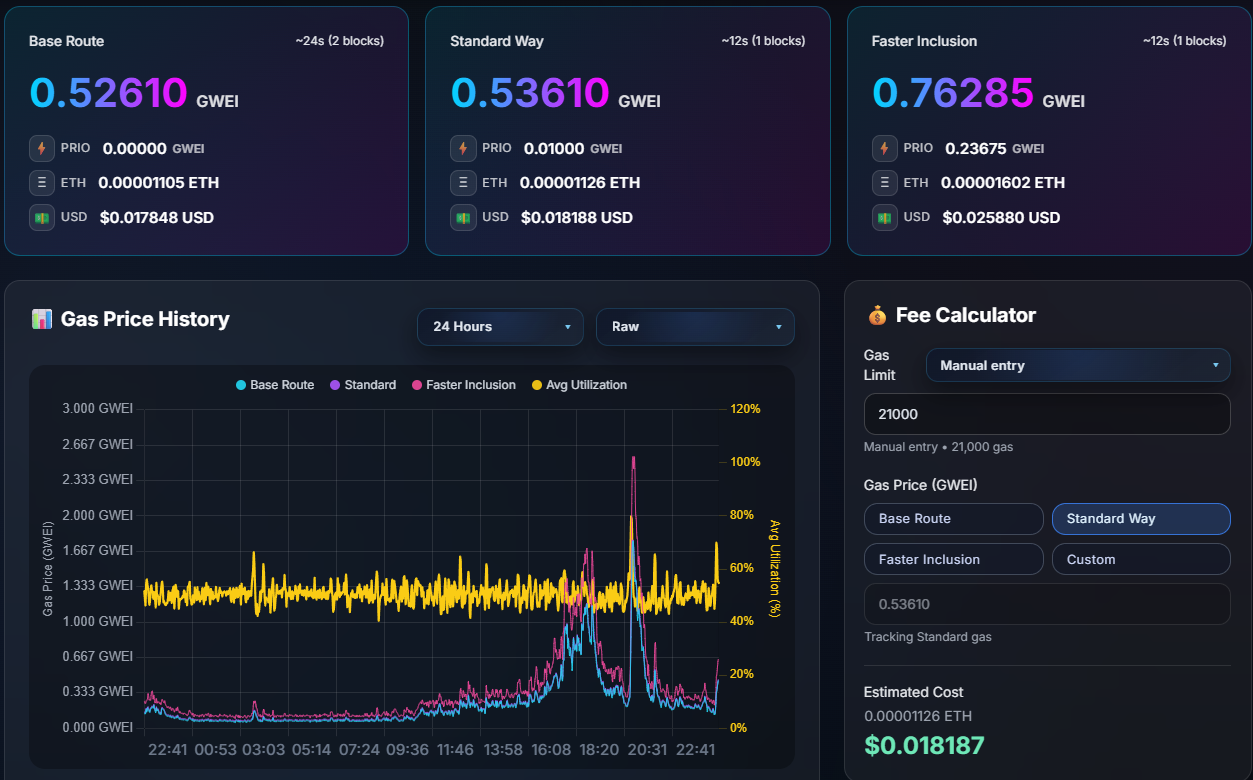Toggle the Faster Inclusion series in chart legend
This screenshot has width=1253, height=780.
[464, 385]
